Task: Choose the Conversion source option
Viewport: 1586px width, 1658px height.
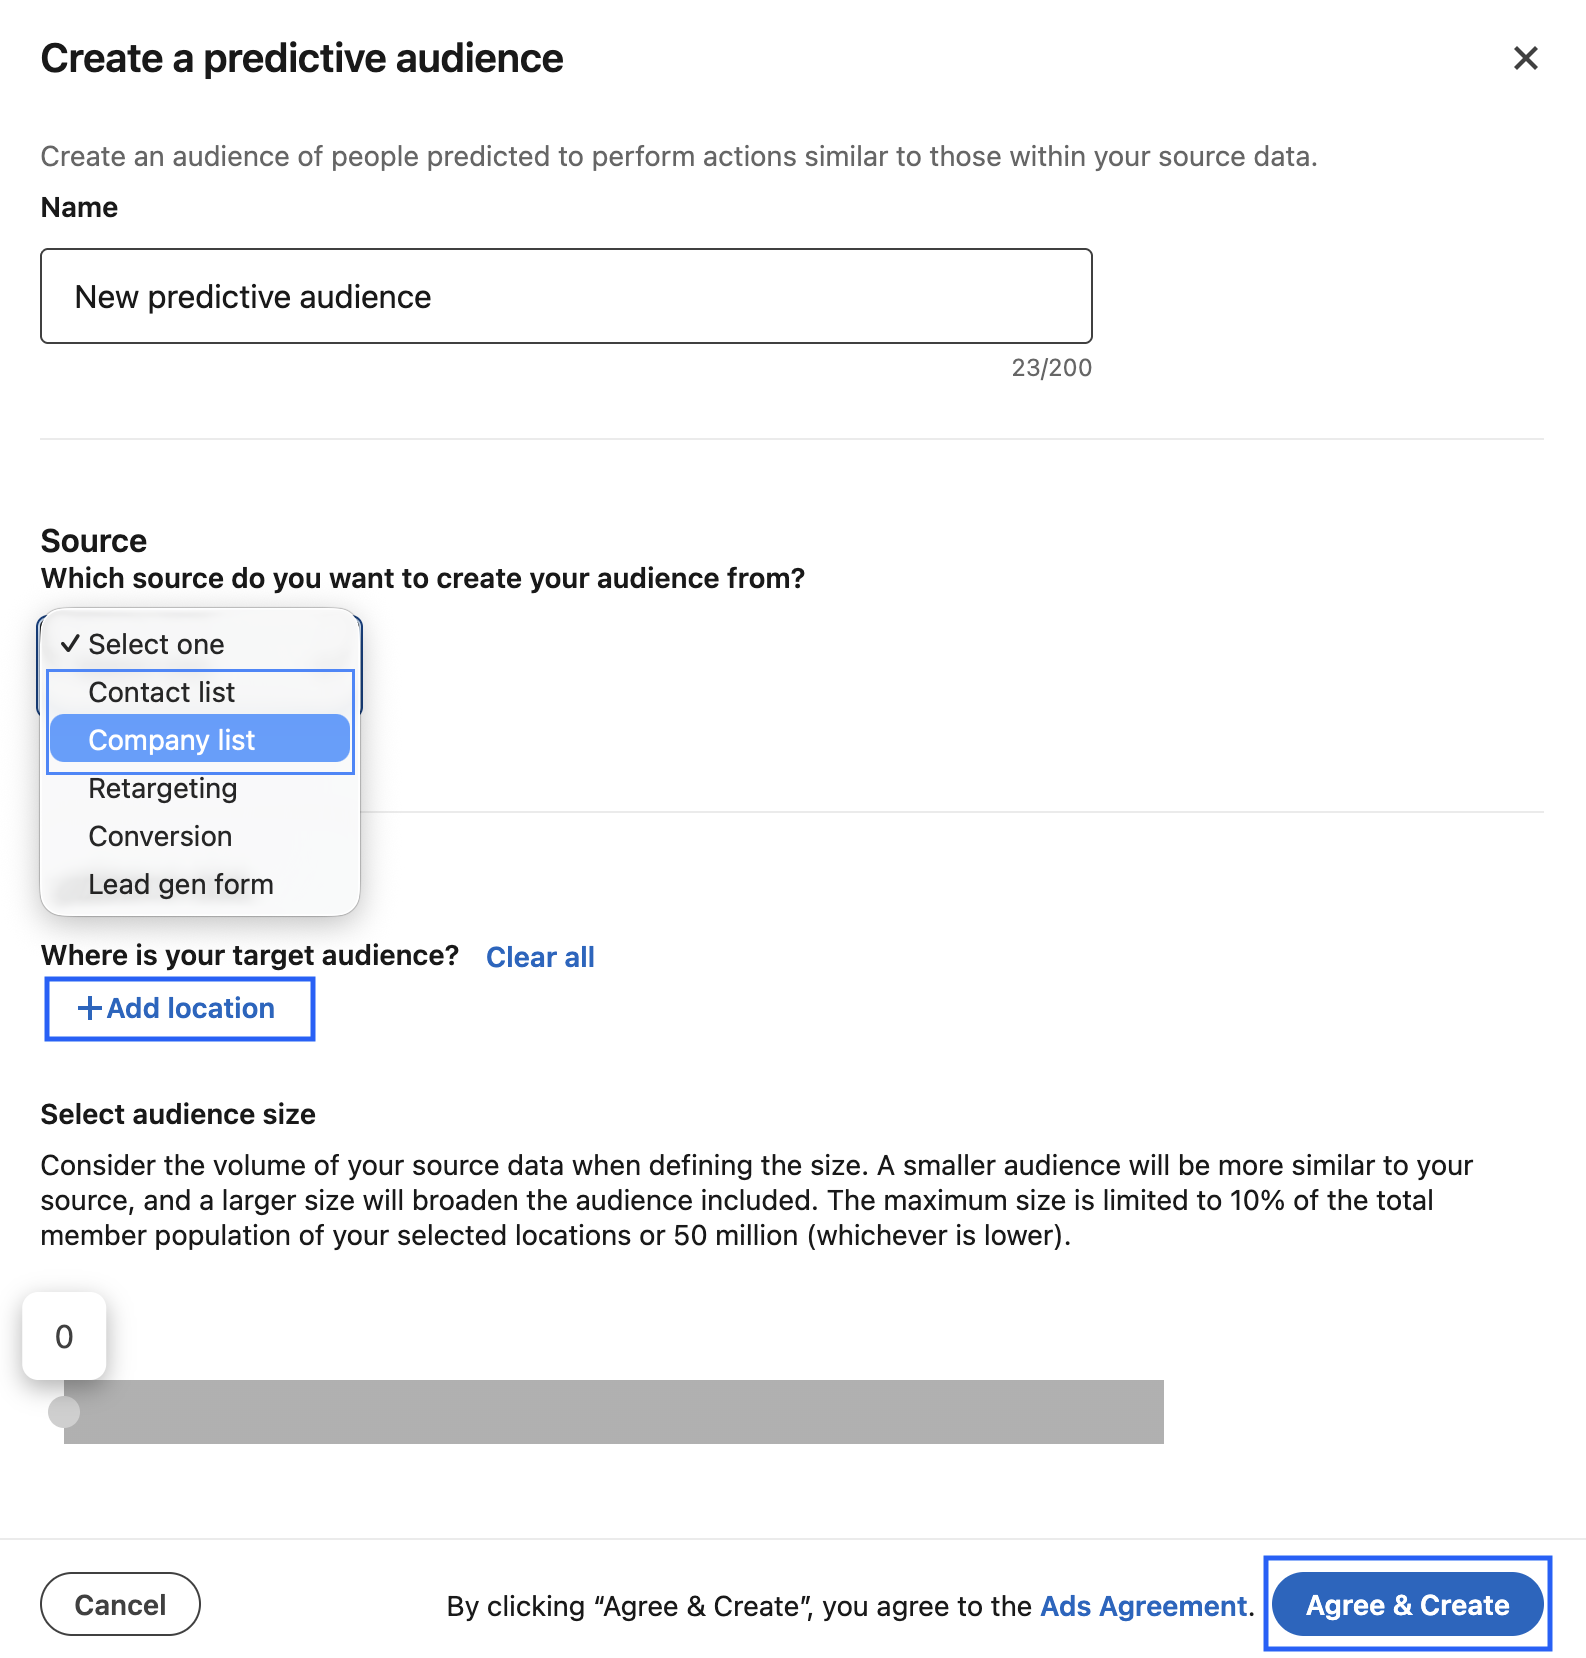Action: 160,836
